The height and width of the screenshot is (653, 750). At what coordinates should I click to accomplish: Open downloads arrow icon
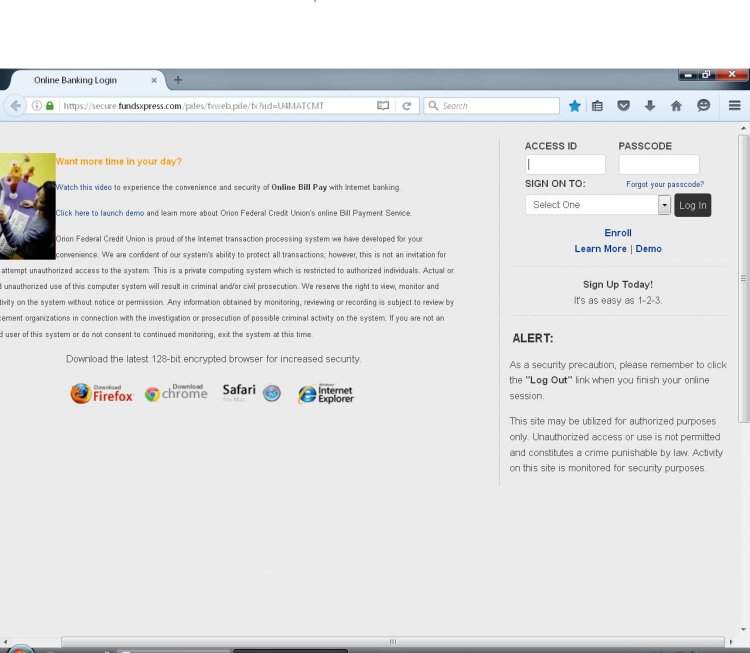650,106
